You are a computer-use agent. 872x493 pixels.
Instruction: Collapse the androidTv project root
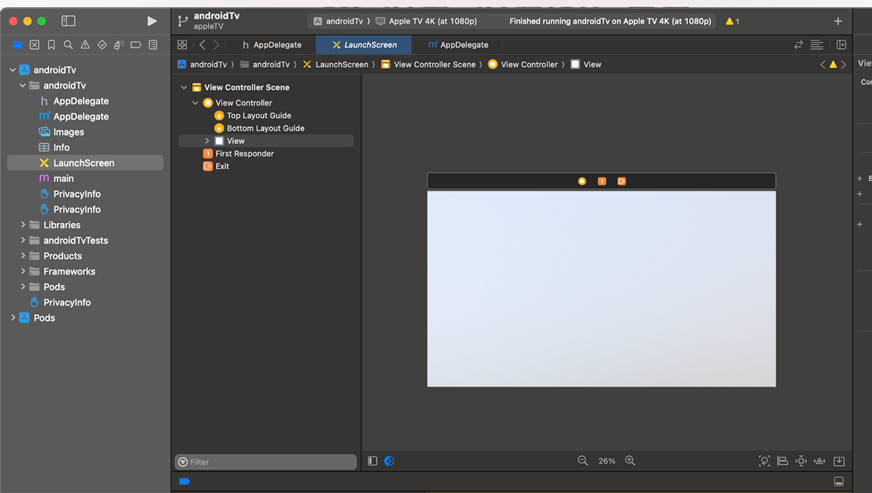(13, 70)
